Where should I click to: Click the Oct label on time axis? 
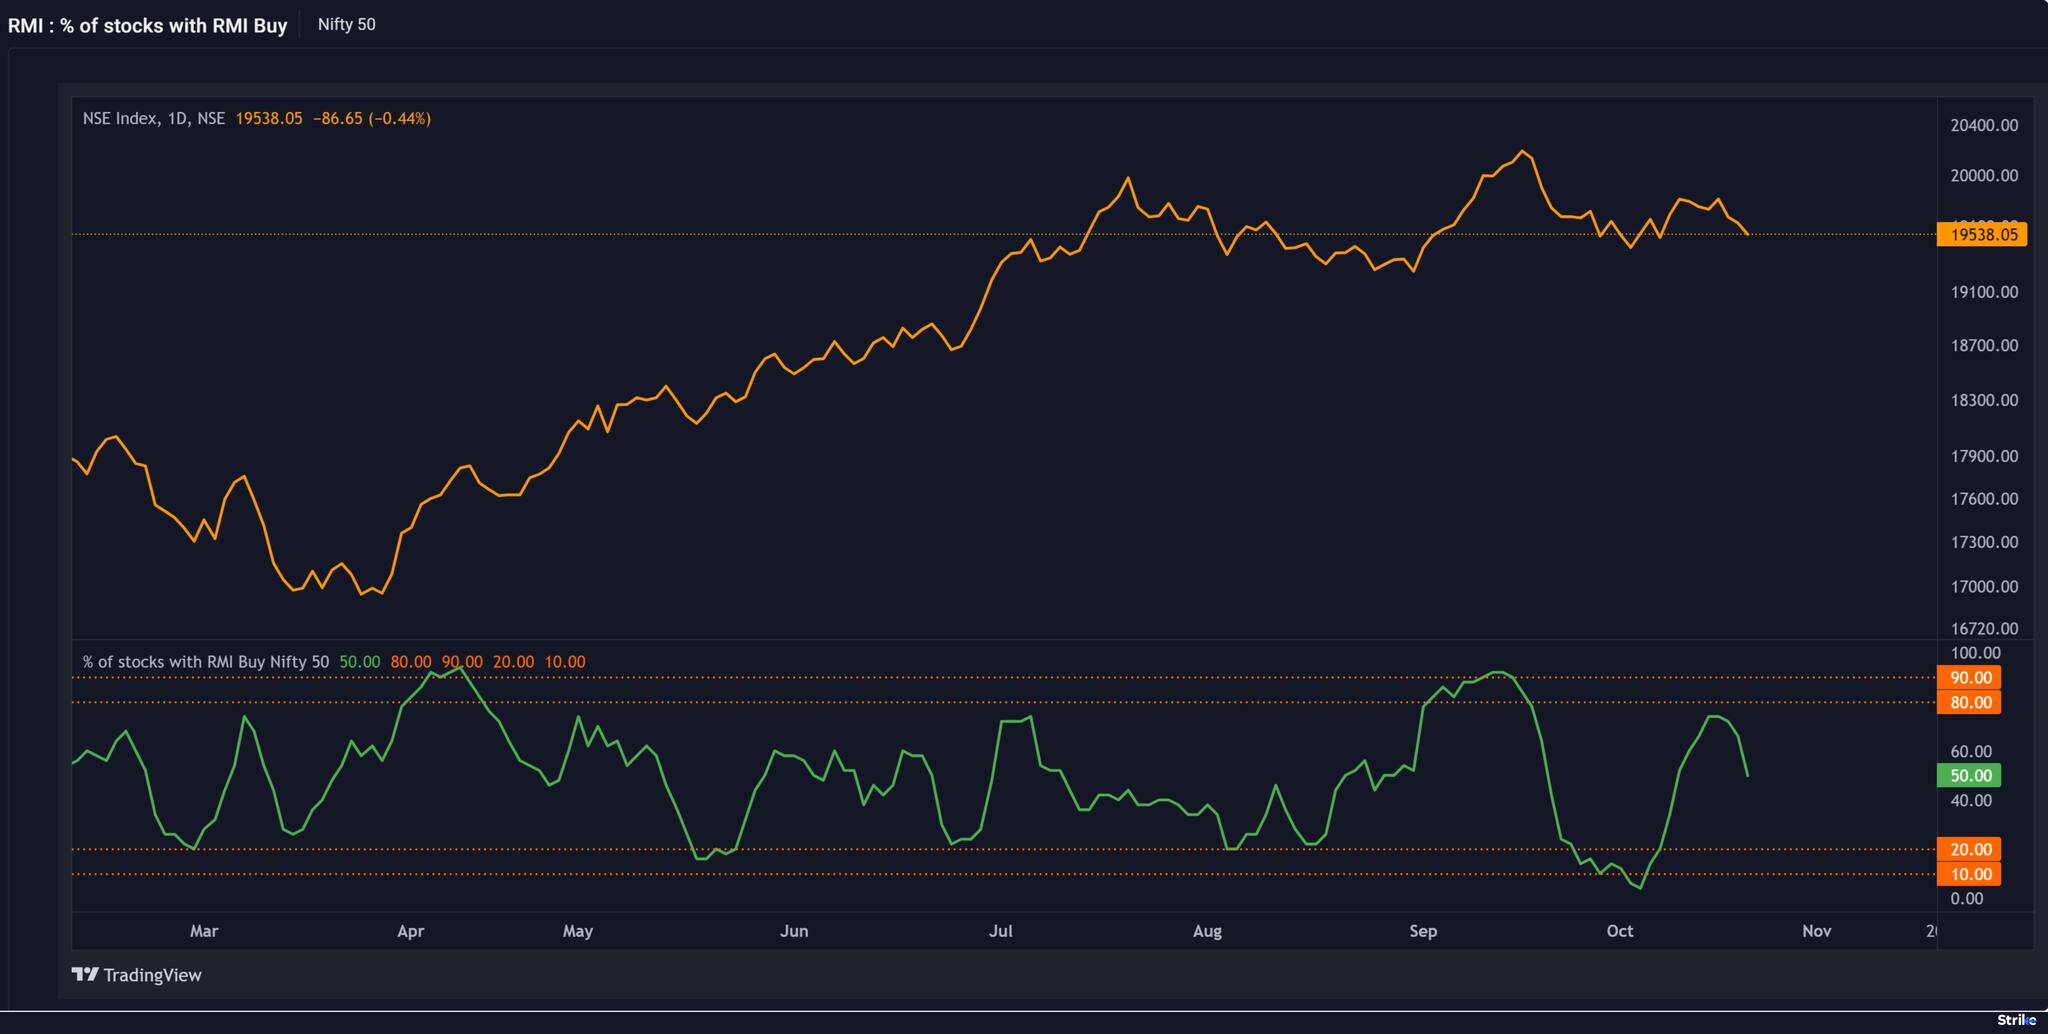1619,931
